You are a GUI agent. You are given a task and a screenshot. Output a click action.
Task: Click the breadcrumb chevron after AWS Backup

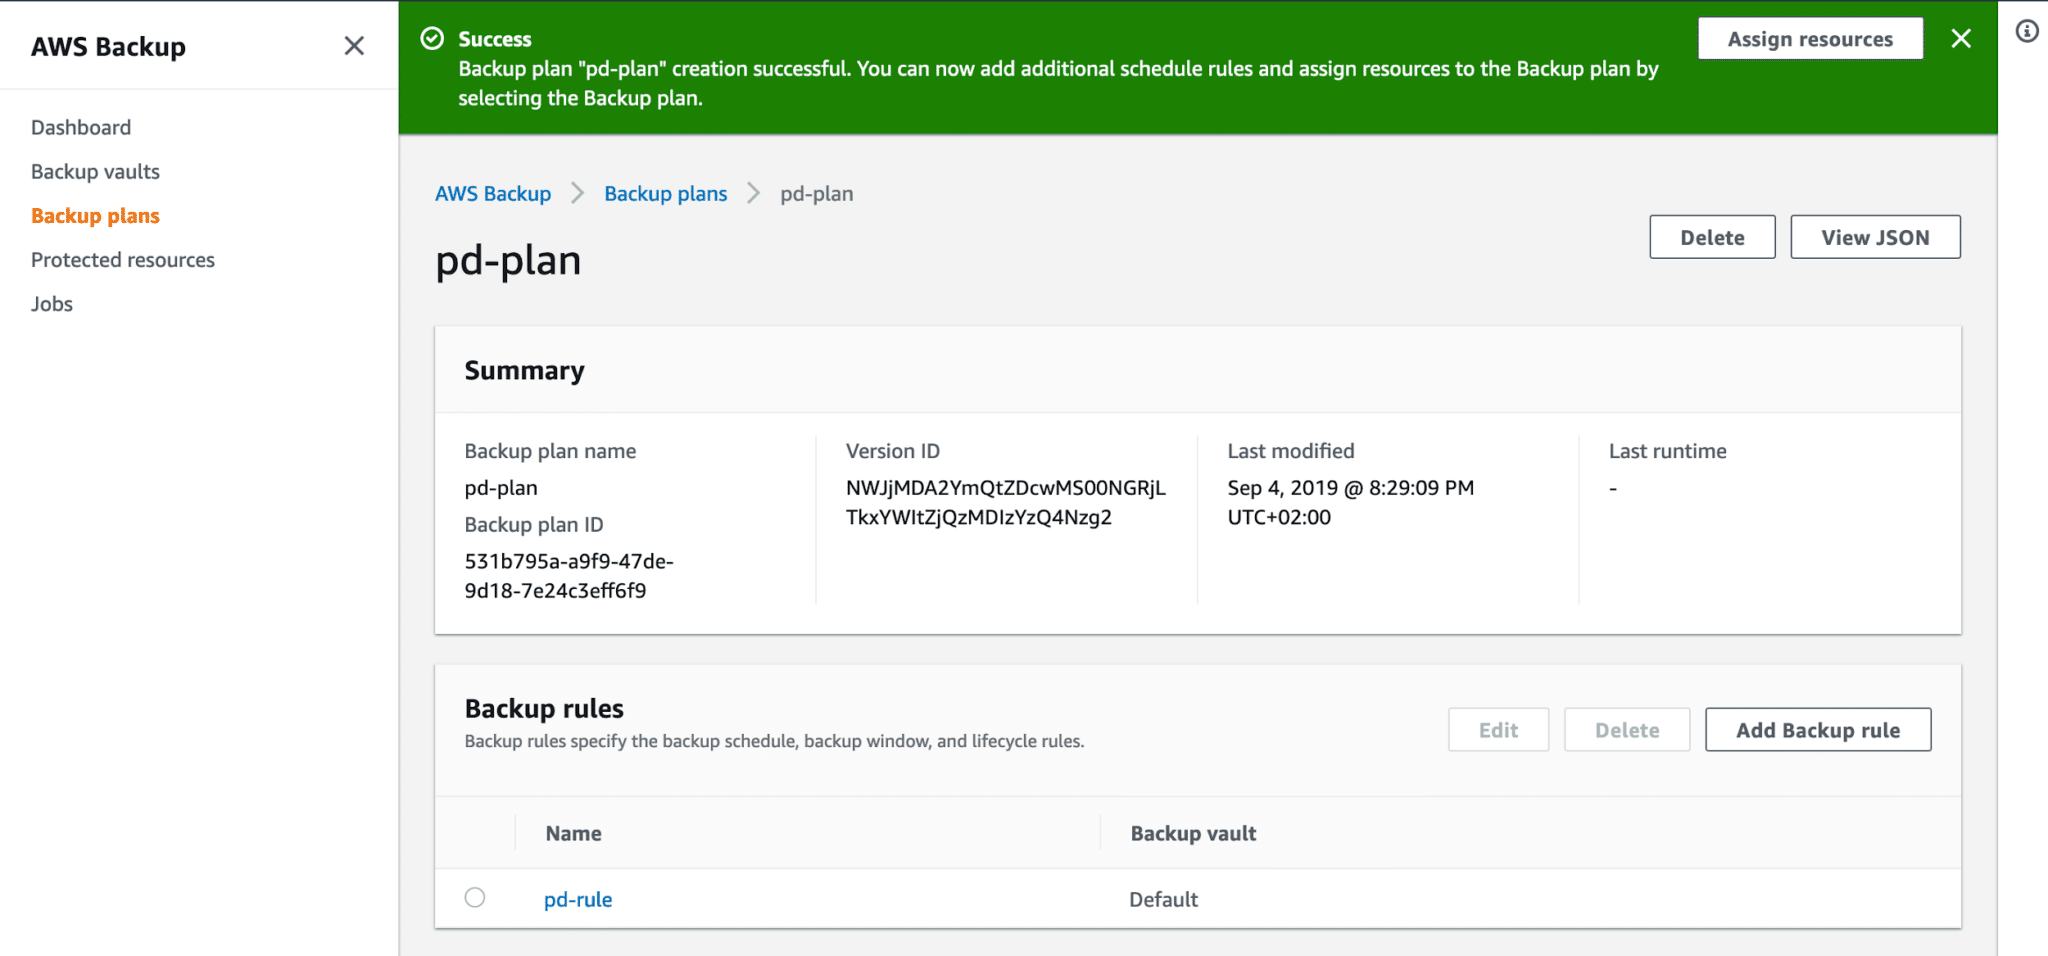pyautogui.click(x=577, y=193)
